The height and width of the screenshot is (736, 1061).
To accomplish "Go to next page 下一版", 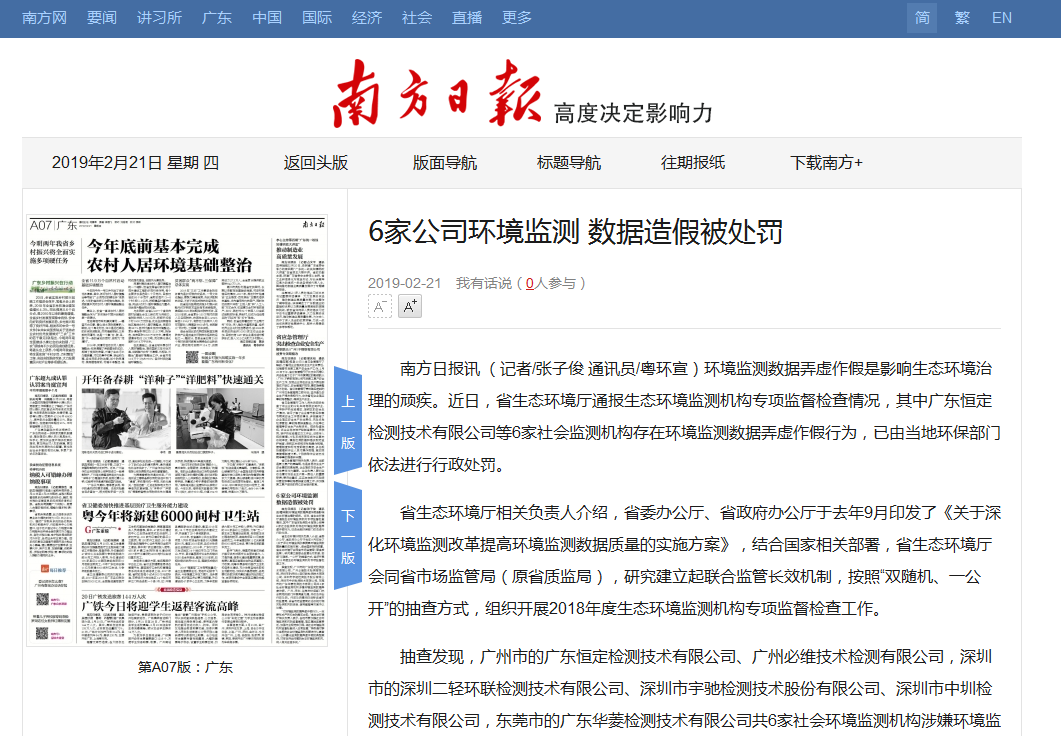I will (x=348, y=536).
